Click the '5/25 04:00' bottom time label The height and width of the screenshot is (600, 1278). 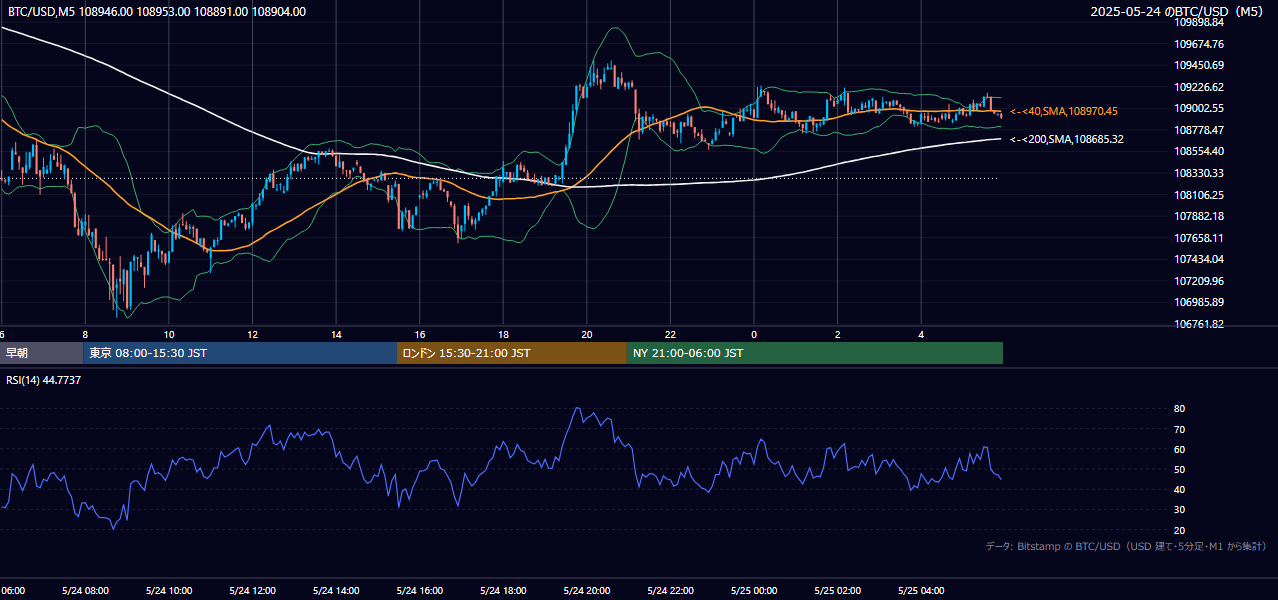coord(921,590)
